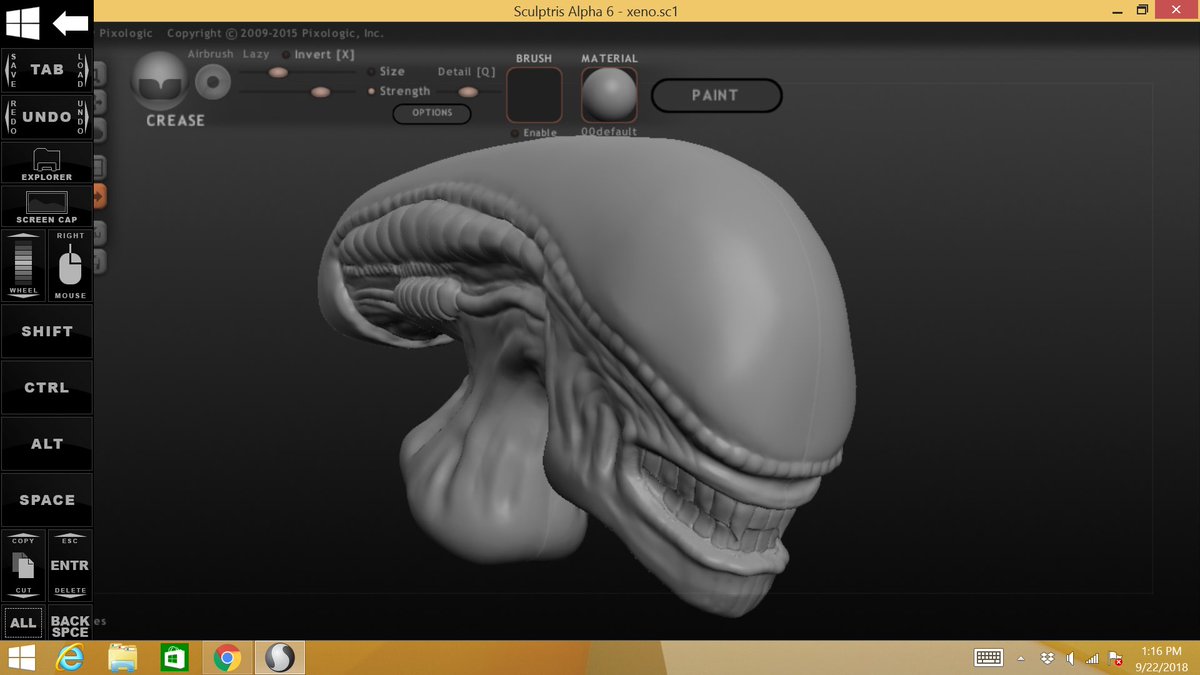This screenshot has height=675, width=1200.
Task: Click the select ALL overlay icon
Action: [x=24, y=622]
